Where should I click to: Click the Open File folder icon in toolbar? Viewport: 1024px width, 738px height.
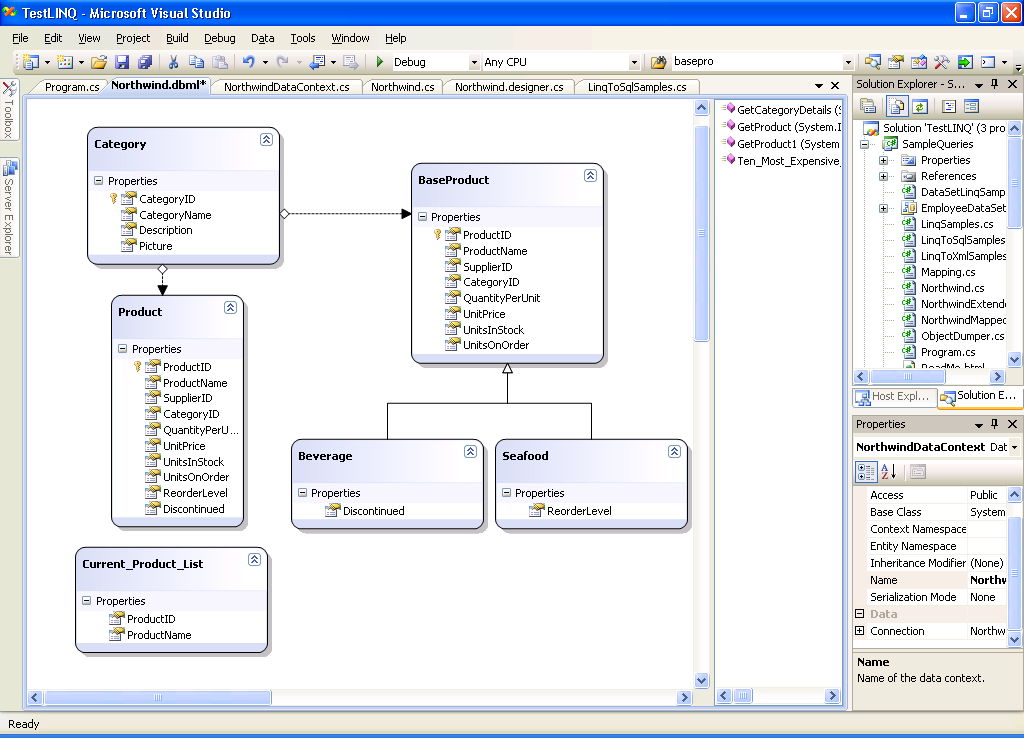tap(99, 62)
